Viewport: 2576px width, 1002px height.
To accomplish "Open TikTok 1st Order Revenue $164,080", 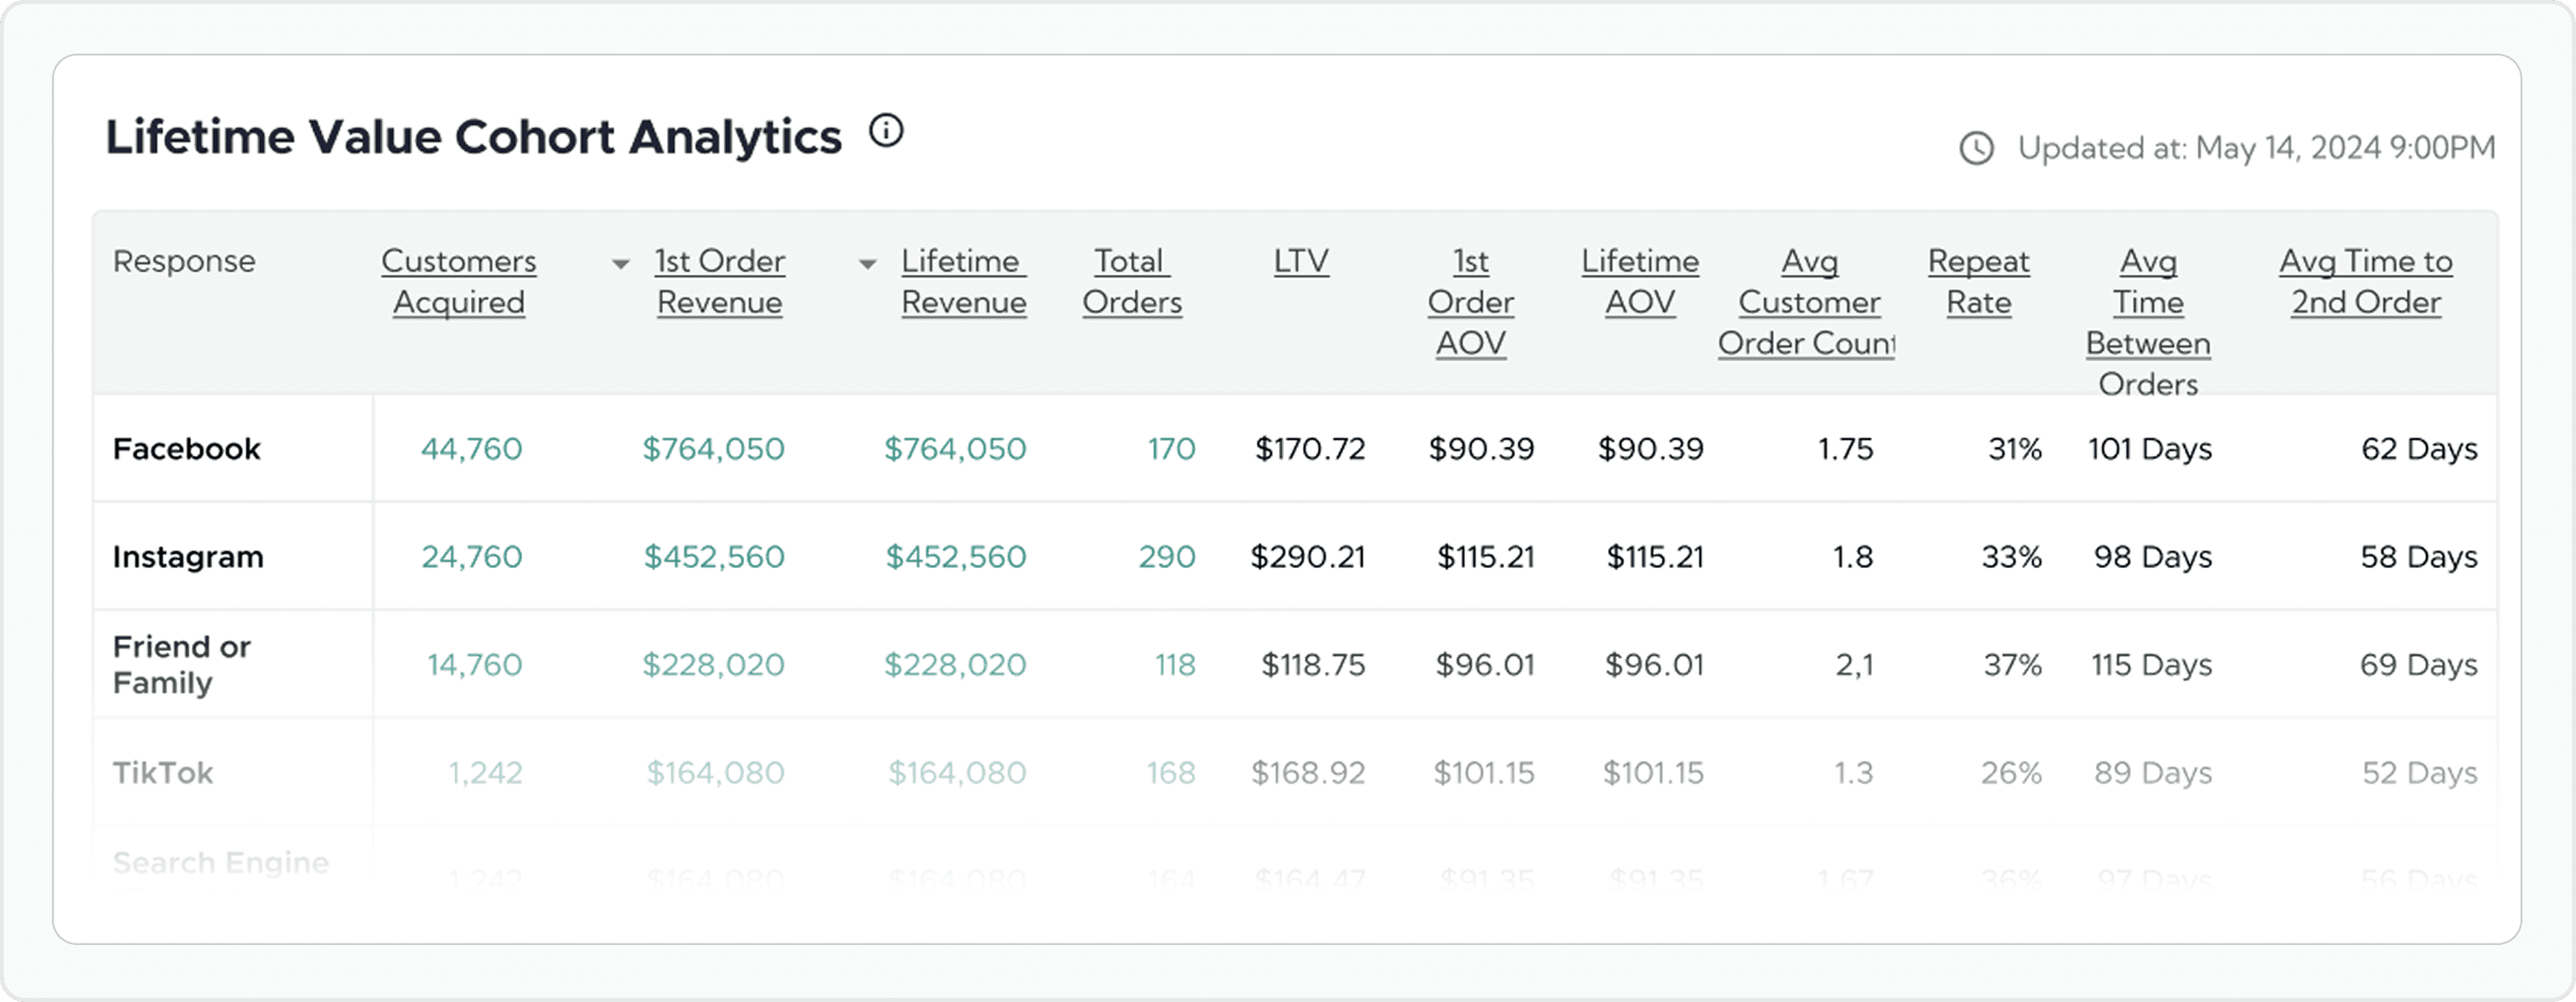I will pyautogui.click(x=716, y=773).
